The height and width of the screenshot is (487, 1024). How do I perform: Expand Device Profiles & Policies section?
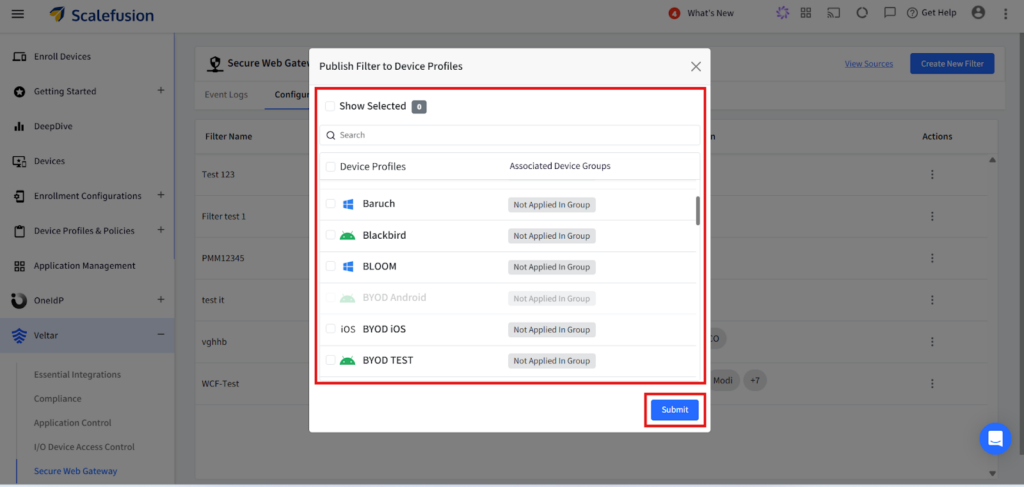[x=161, y=230]
